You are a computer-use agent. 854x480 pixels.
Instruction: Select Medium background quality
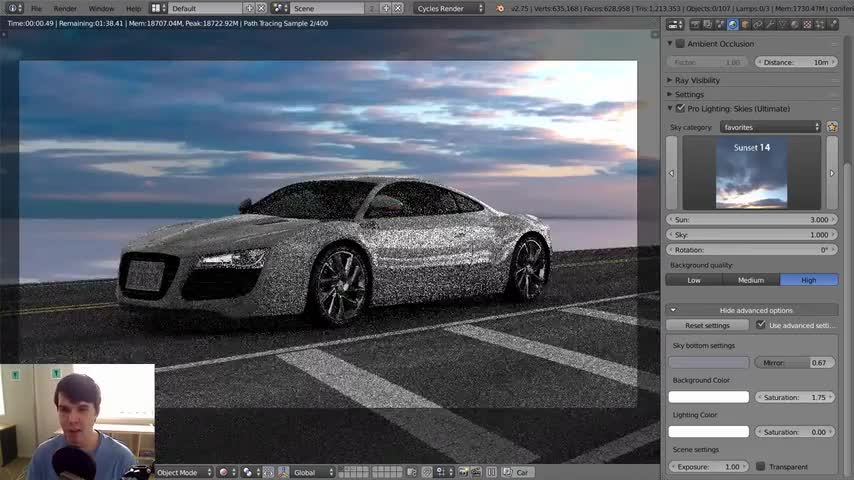pos(751,280)
